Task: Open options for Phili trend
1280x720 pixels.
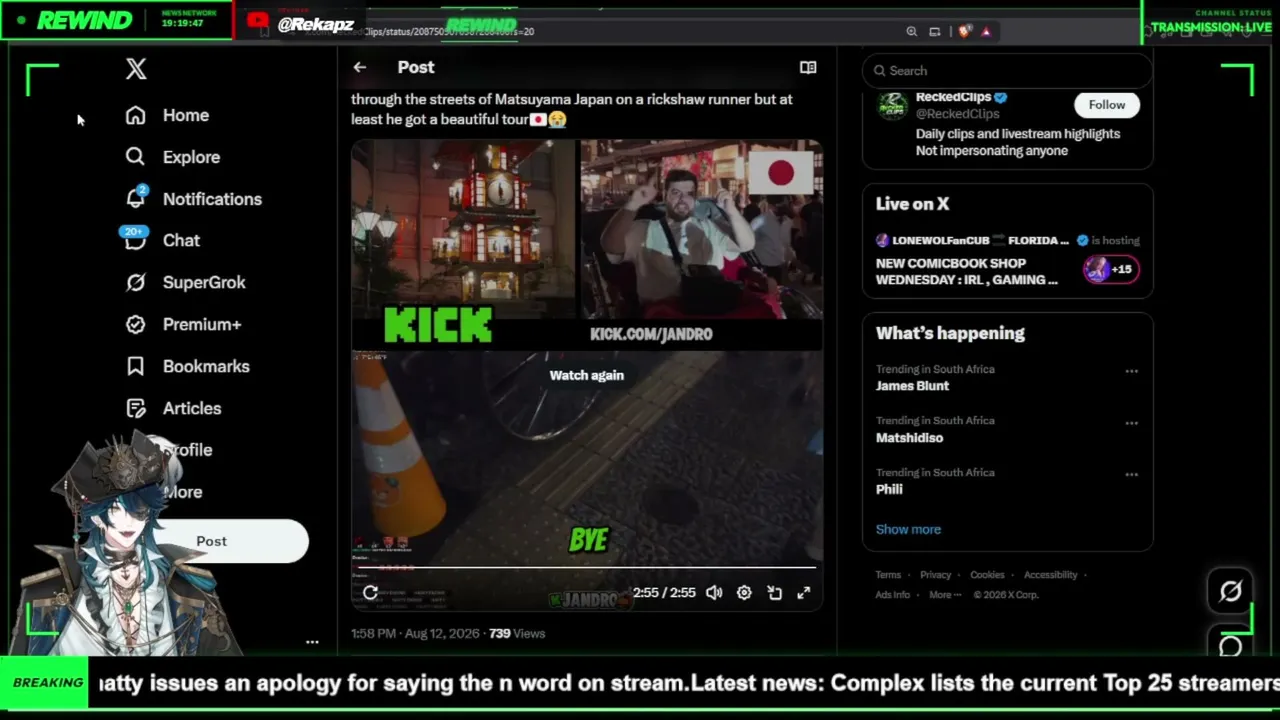Action: tap(1132, 475)
